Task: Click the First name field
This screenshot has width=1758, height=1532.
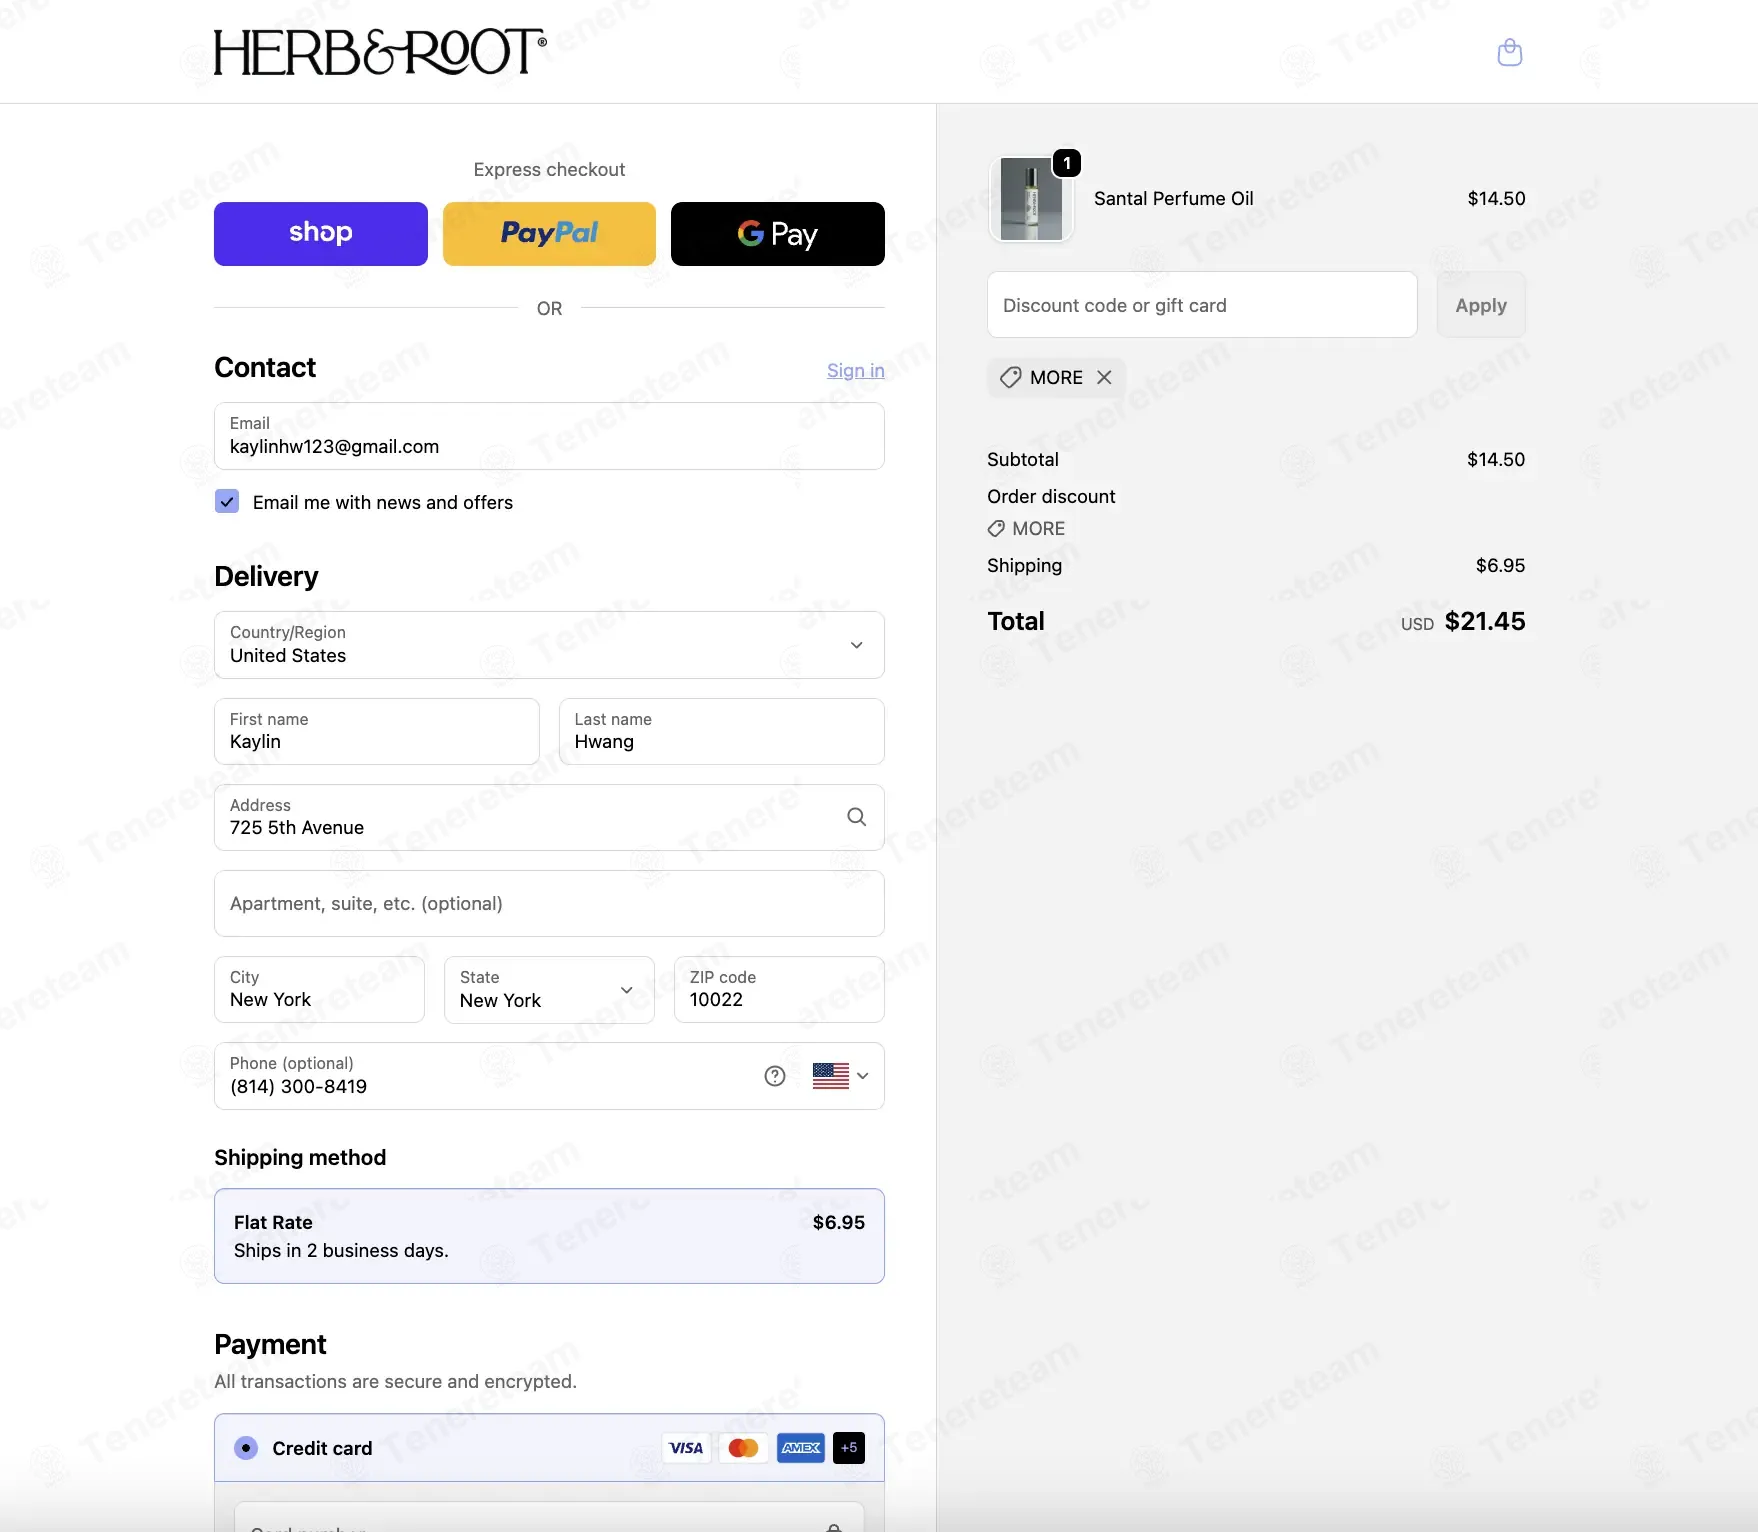Action: click(x=377, y=732)
